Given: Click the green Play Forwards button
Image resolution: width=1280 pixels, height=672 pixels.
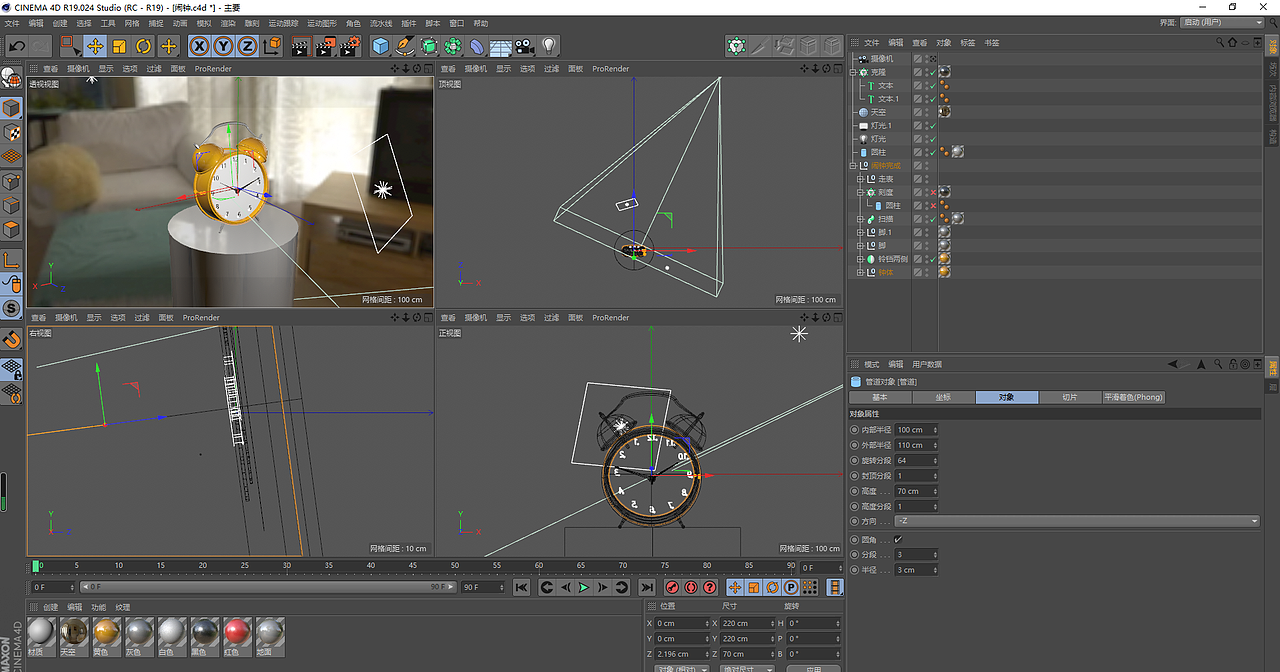Looking at the screenshot, I should pos(584,587).
